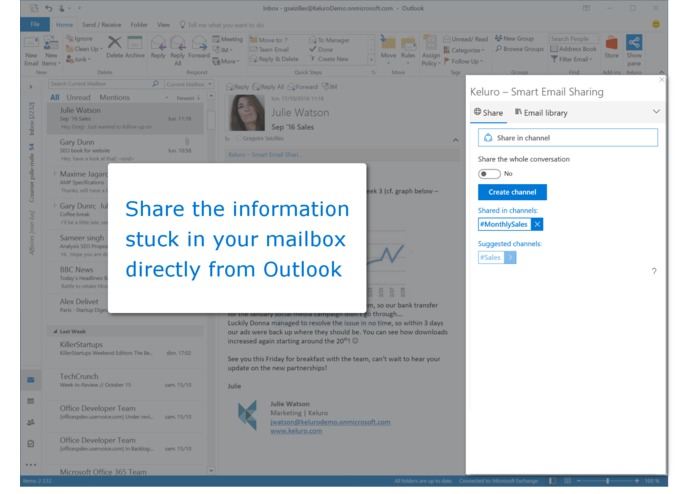Click Julie Watson profile photo

pos(247,113)
